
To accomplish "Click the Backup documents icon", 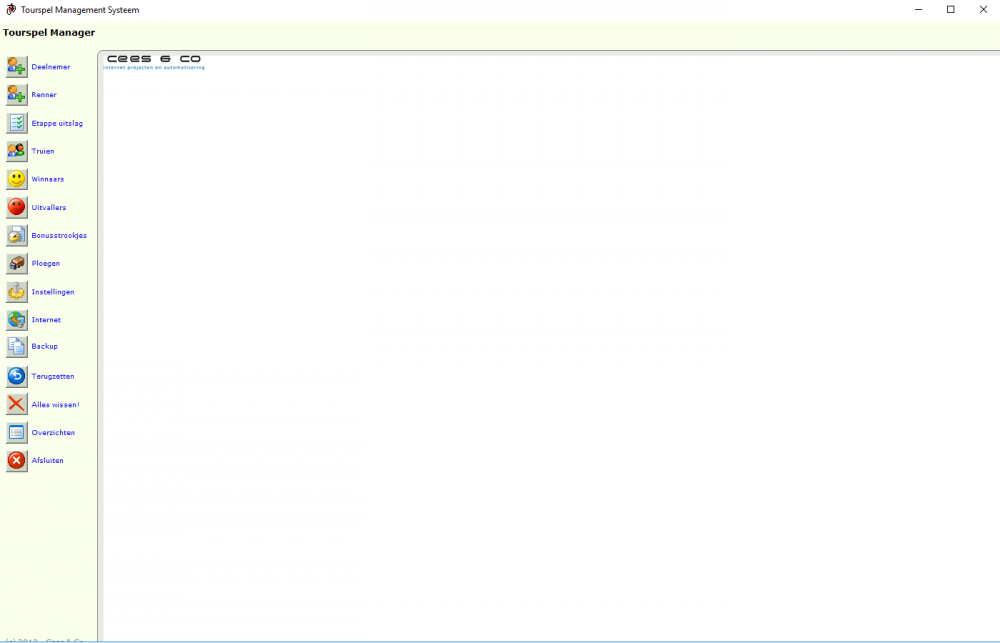I will pos(17,346).
